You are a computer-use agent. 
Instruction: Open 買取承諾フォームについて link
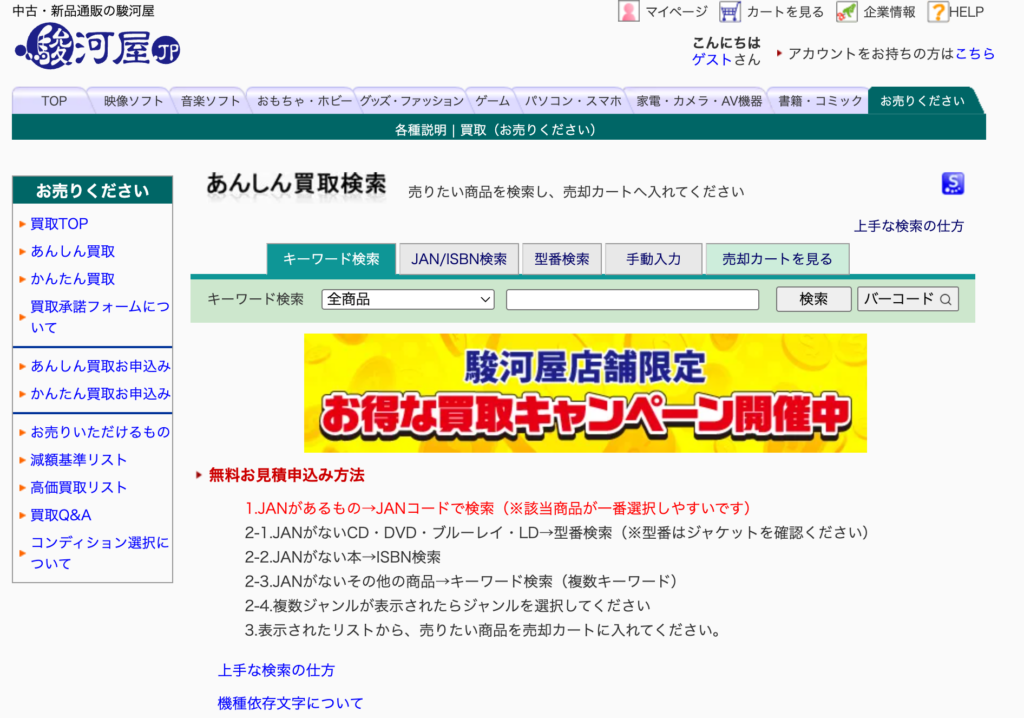[x=99, y=317]
